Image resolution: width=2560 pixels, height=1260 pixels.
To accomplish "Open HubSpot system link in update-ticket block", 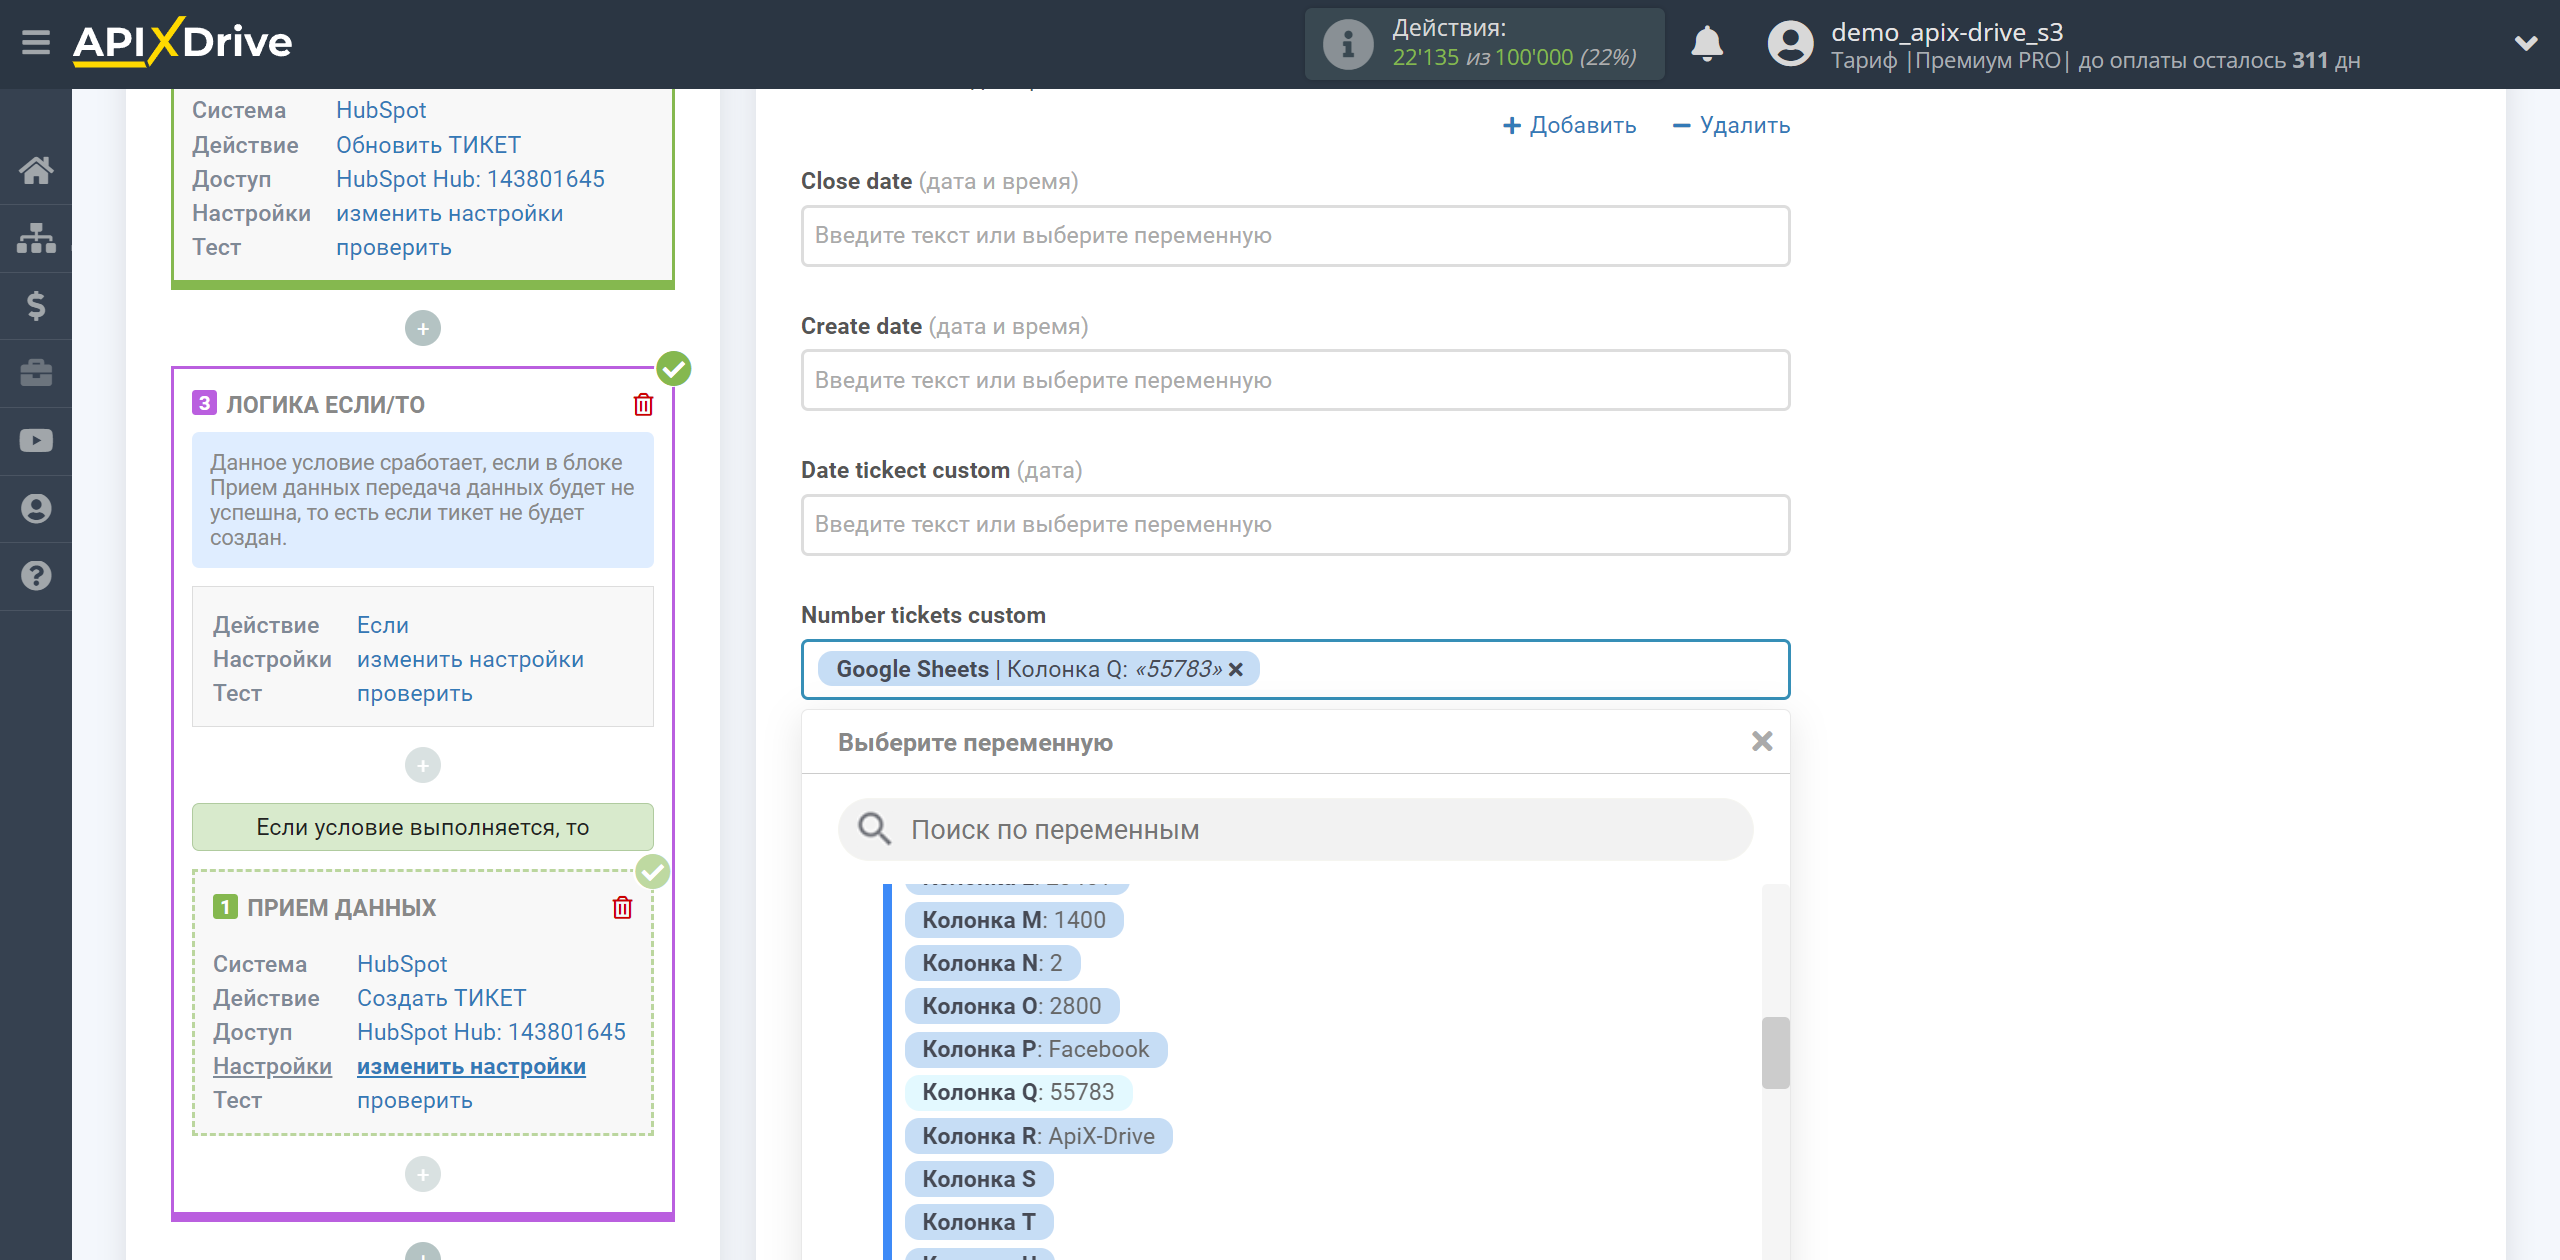I will click(381, 110).
